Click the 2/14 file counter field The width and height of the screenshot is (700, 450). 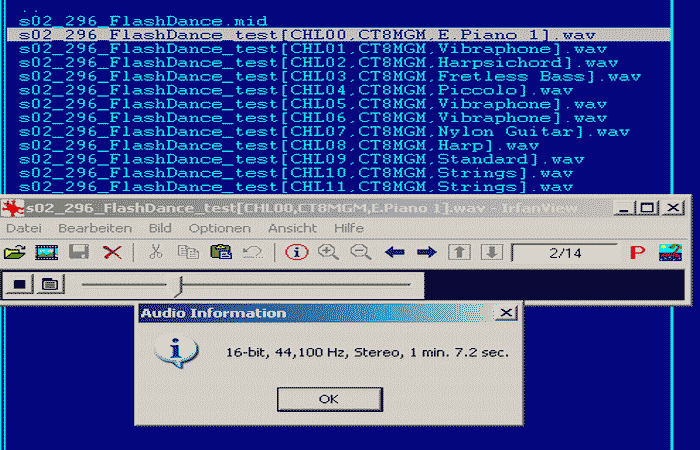click(560, 252)
